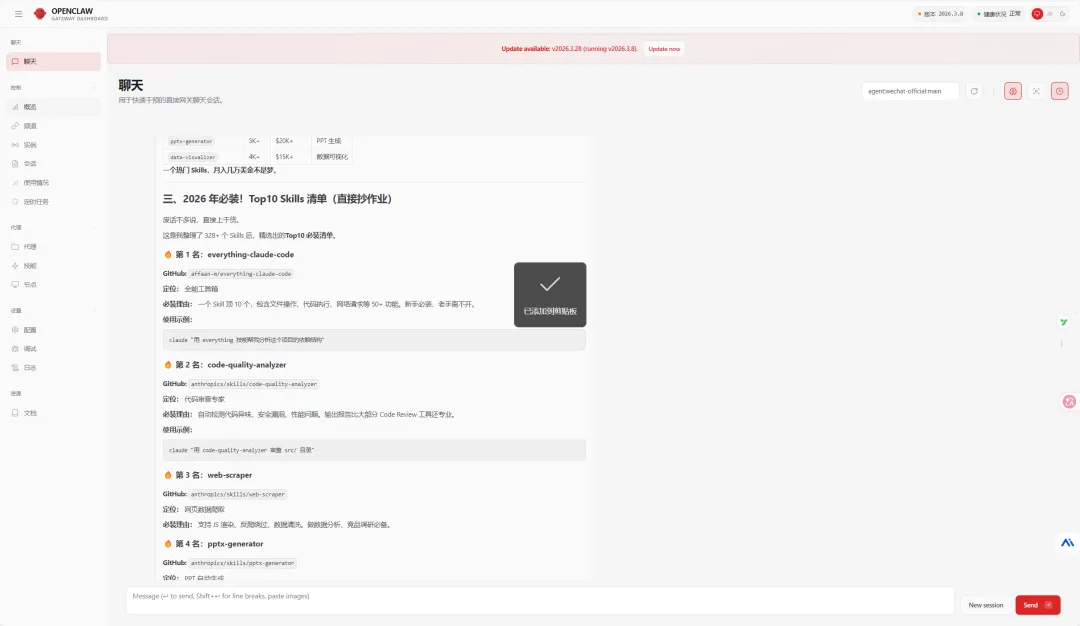This screenshot has width=1080, height=626.
Task: Click the 聊天 page title
Action: click(131, 85)
